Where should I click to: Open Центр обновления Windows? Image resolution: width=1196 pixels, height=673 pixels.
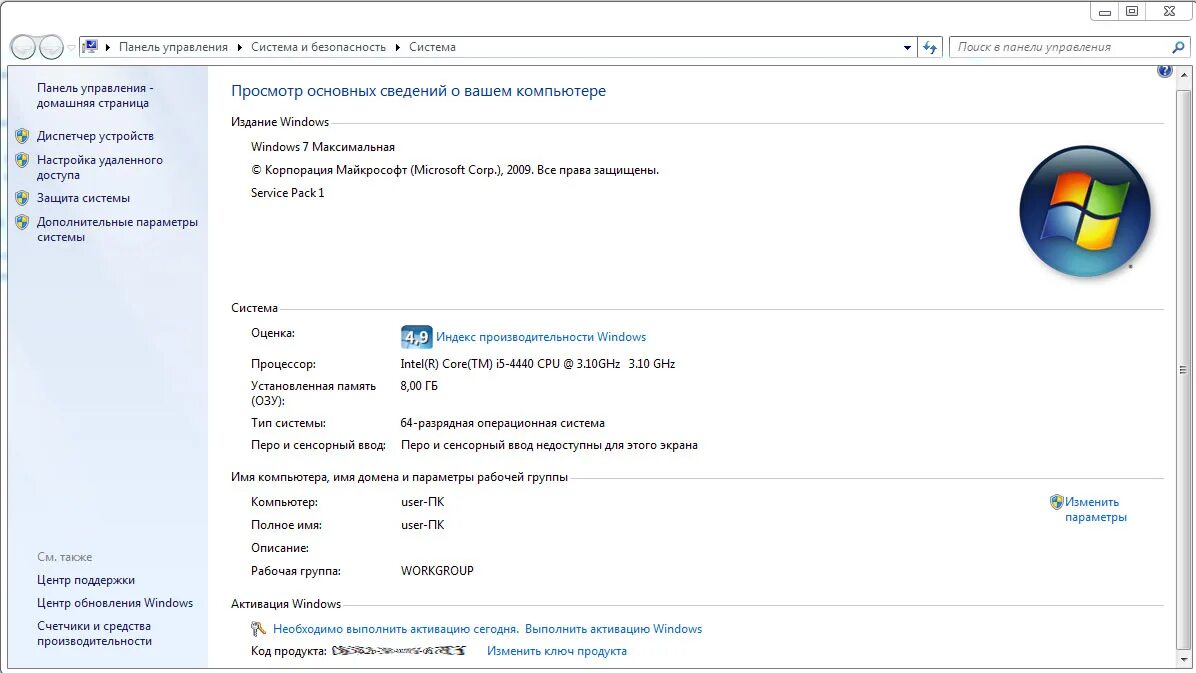pyautogui.click(x=114, y=603)
